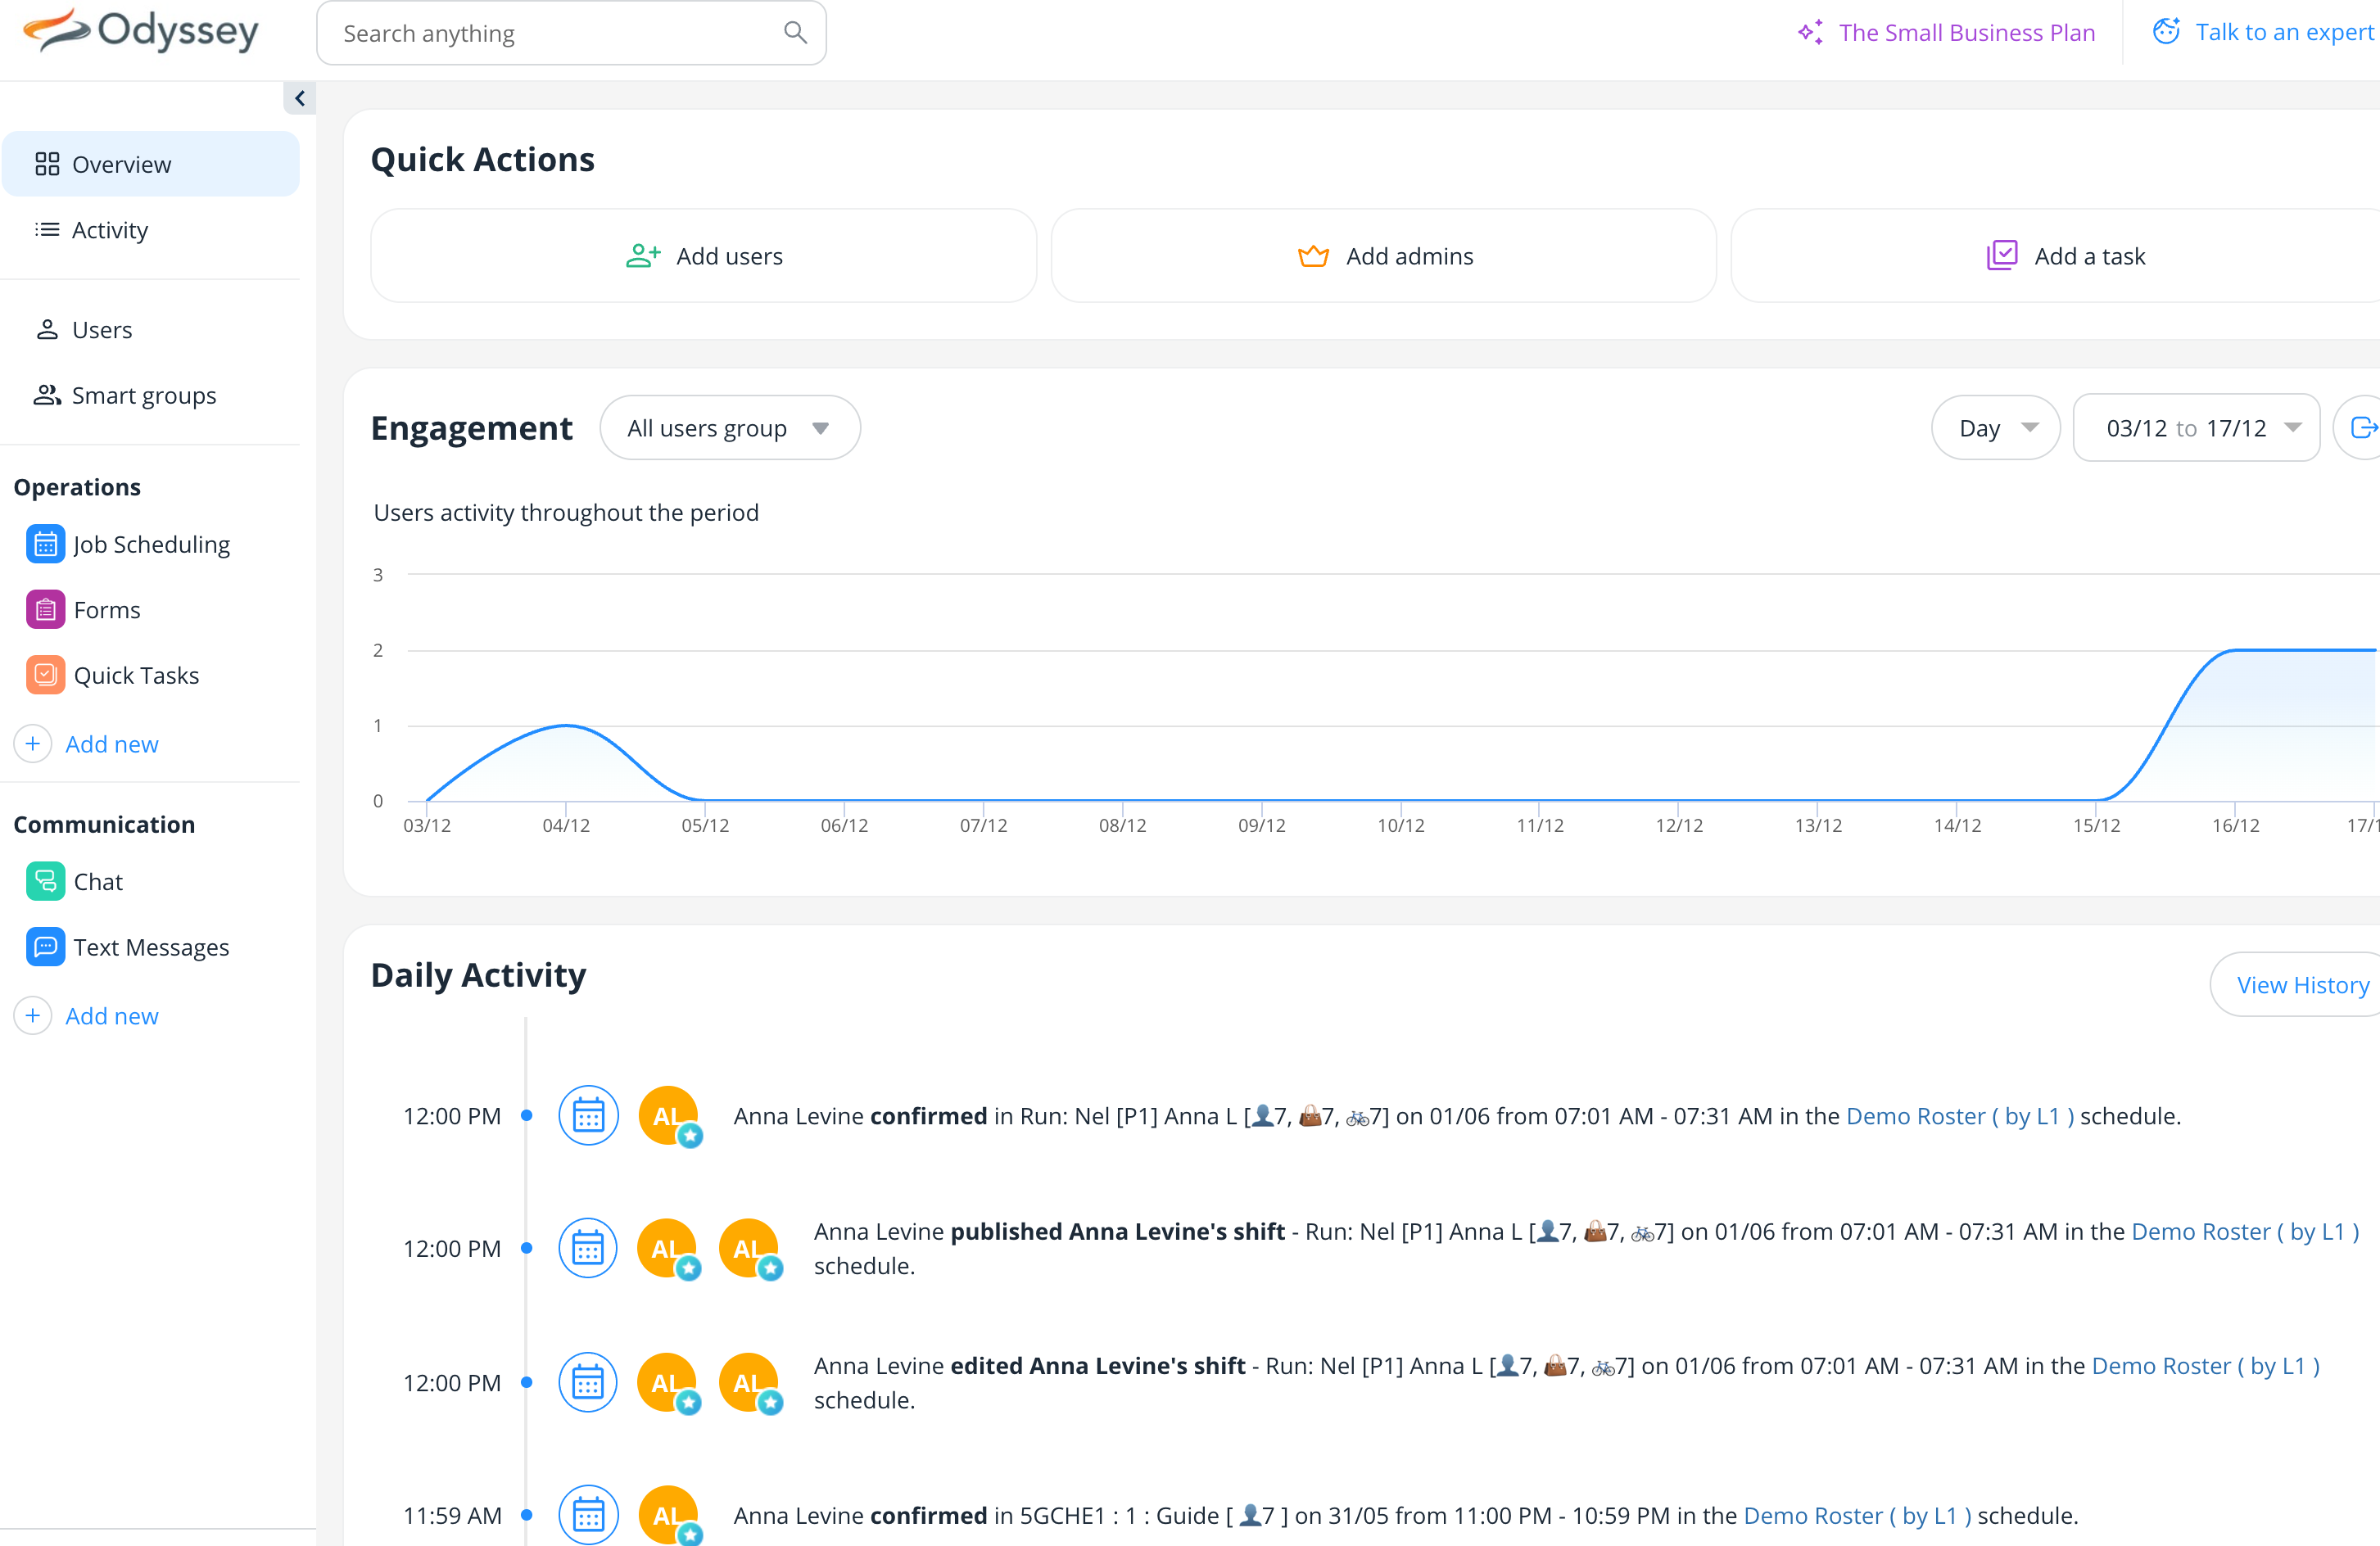Click the Odyssey logo
Screen dimensions: 2380x1546
(140, 32)
